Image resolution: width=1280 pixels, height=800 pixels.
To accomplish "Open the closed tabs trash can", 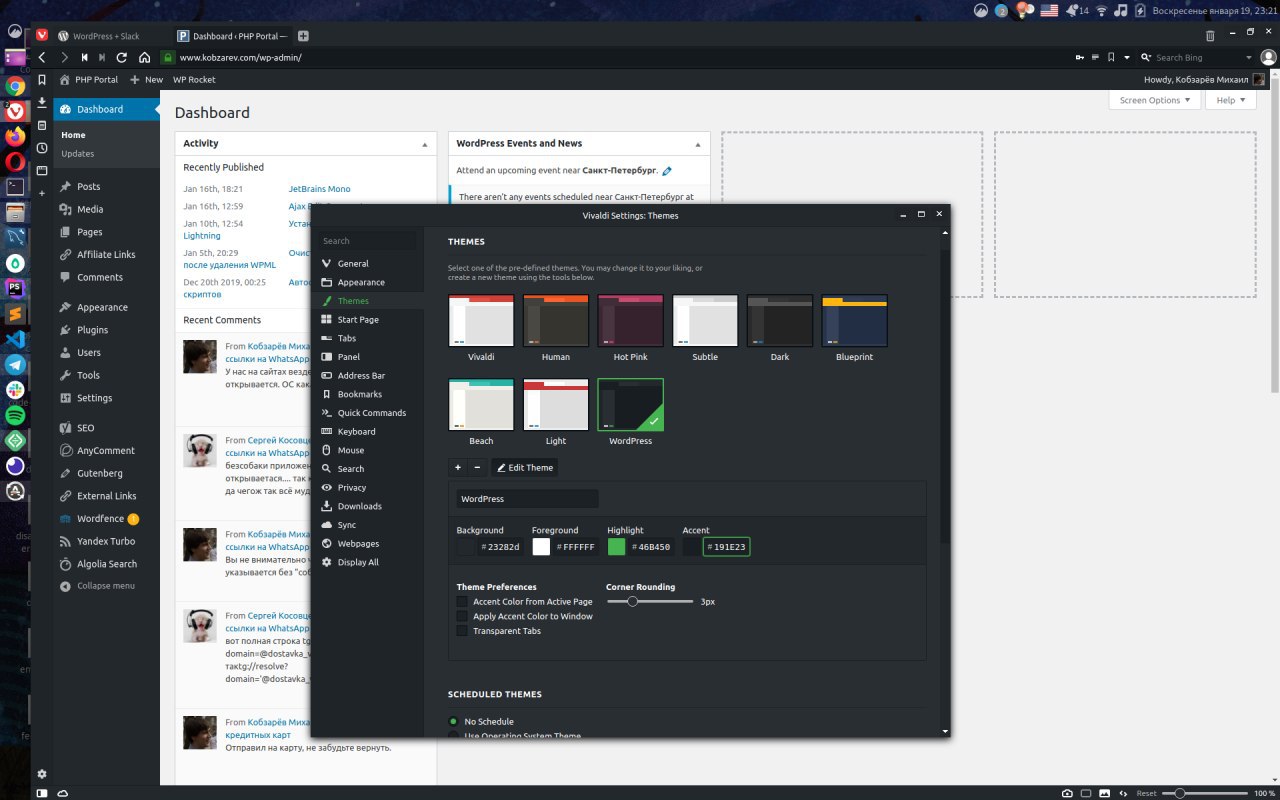I will coord(1210,36).
